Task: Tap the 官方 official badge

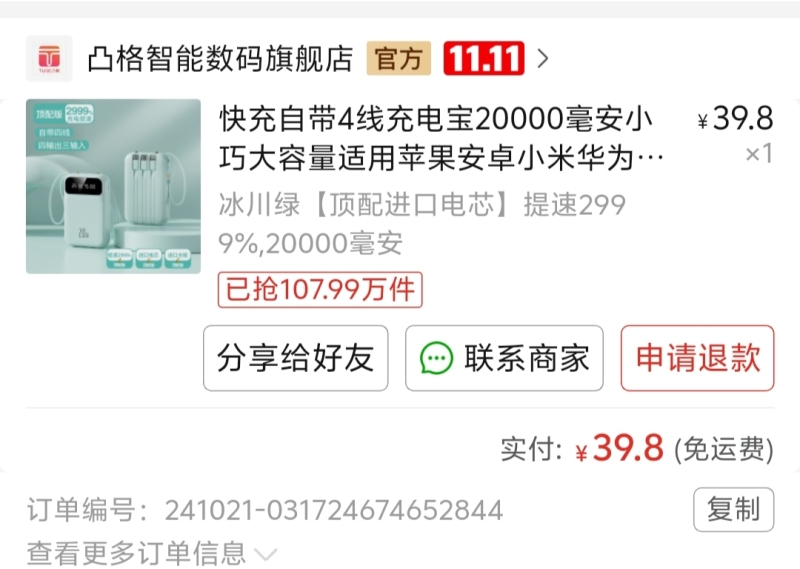Action: (x=398, y=59)
